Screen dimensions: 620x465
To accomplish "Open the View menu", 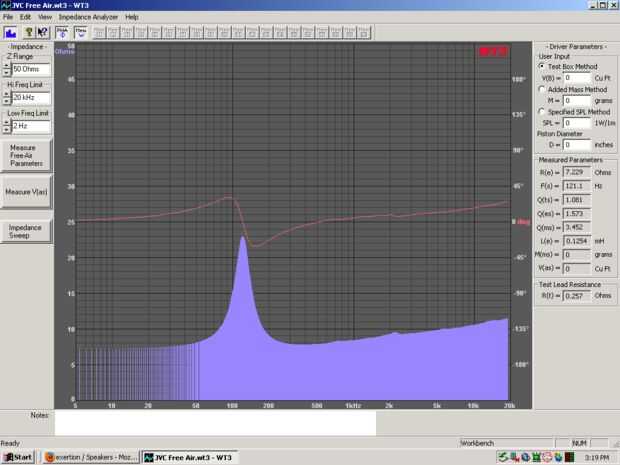I will (x=45, y=17).
